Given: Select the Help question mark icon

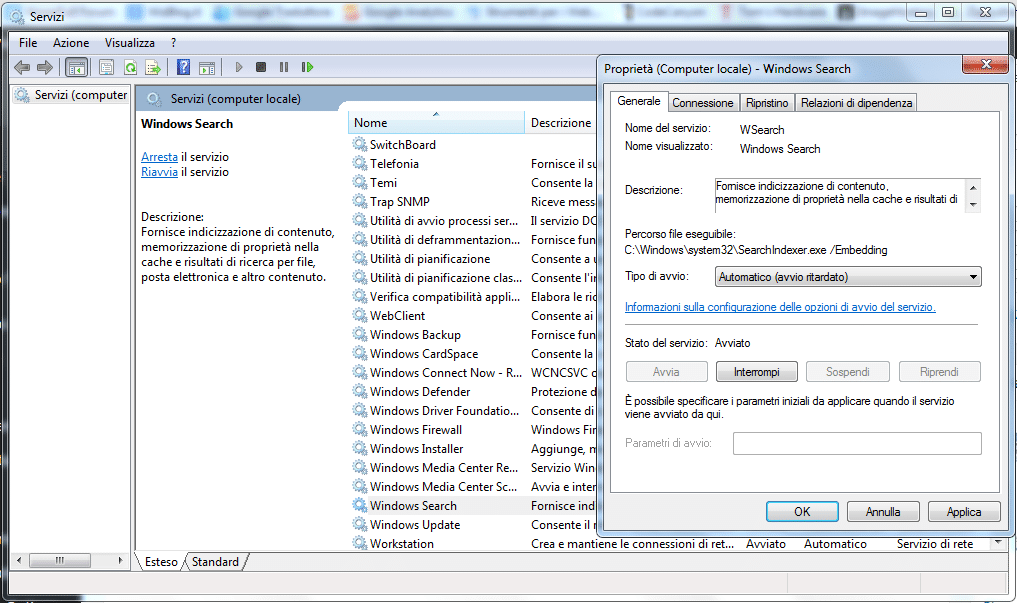Looking at the screenshot, I should [x=184, y=67].
